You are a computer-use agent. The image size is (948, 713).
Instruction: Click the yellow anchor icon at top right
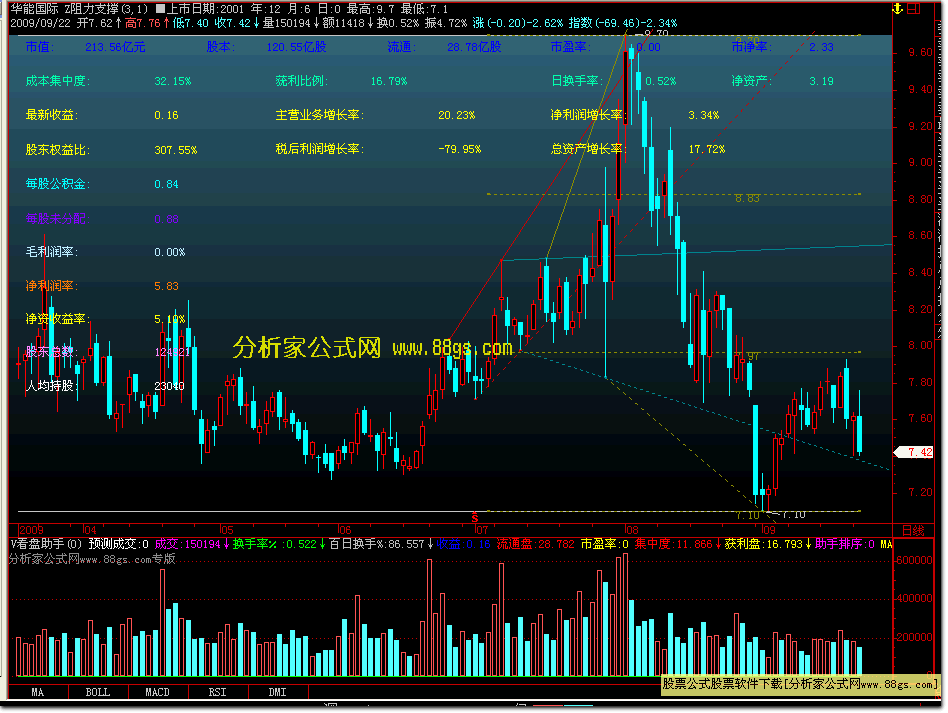click(897, 8)
